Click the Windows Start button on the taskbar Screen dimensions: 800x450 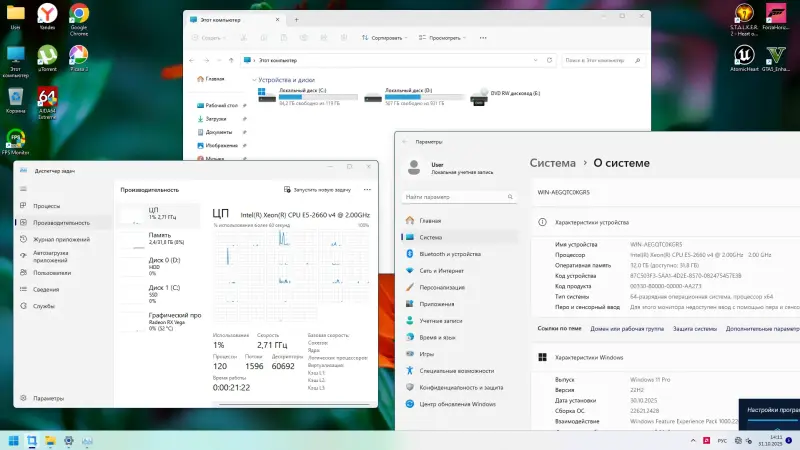[x=13, y=440]
